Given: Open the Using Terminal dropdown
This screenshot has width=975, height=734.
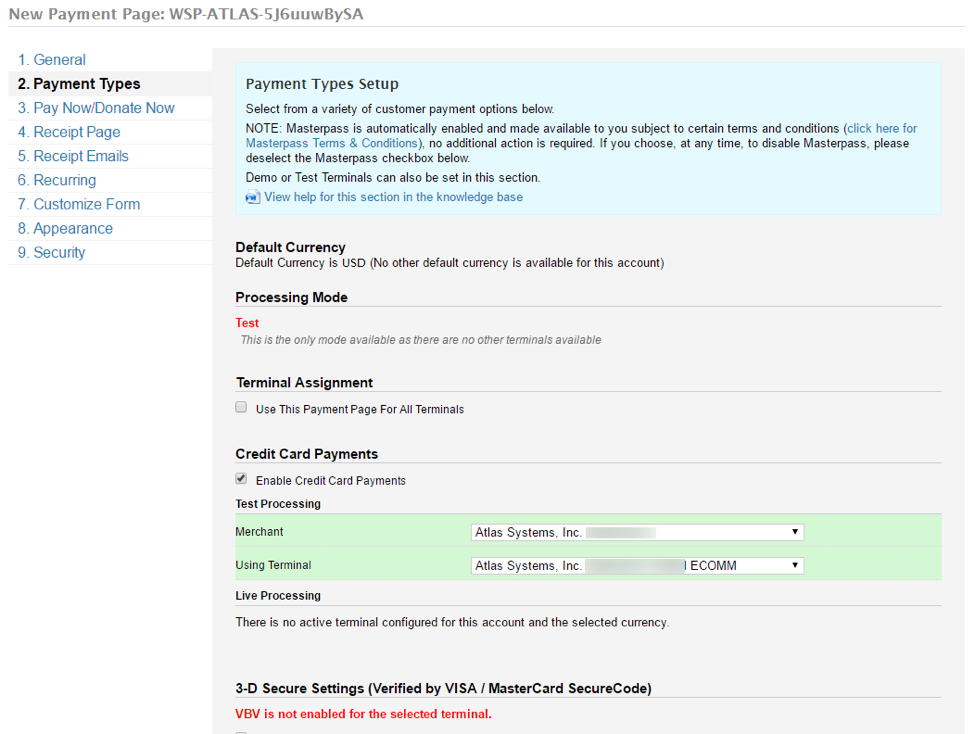Looking at the screenshot, I should pos(637,566).
